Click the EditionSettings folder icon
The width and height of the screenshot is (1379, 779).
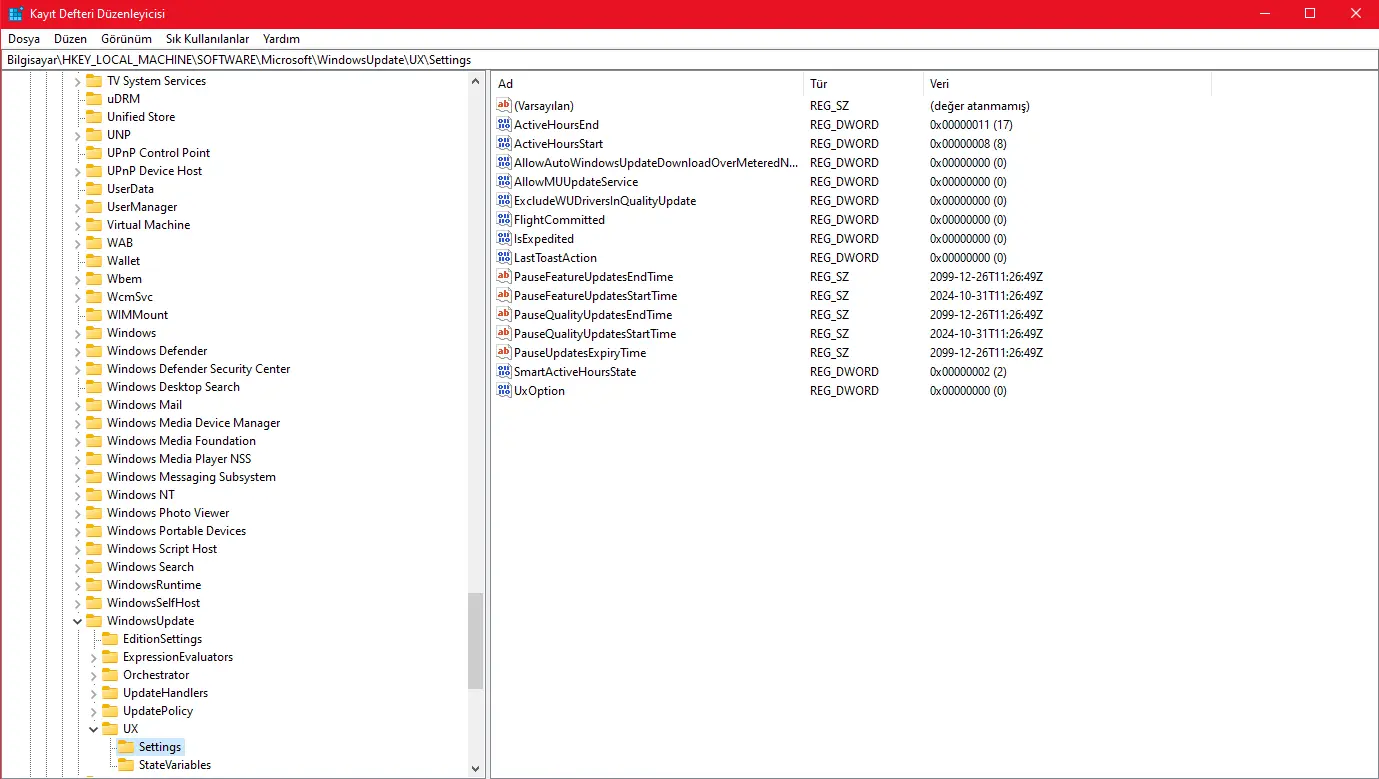pos(109,639)
